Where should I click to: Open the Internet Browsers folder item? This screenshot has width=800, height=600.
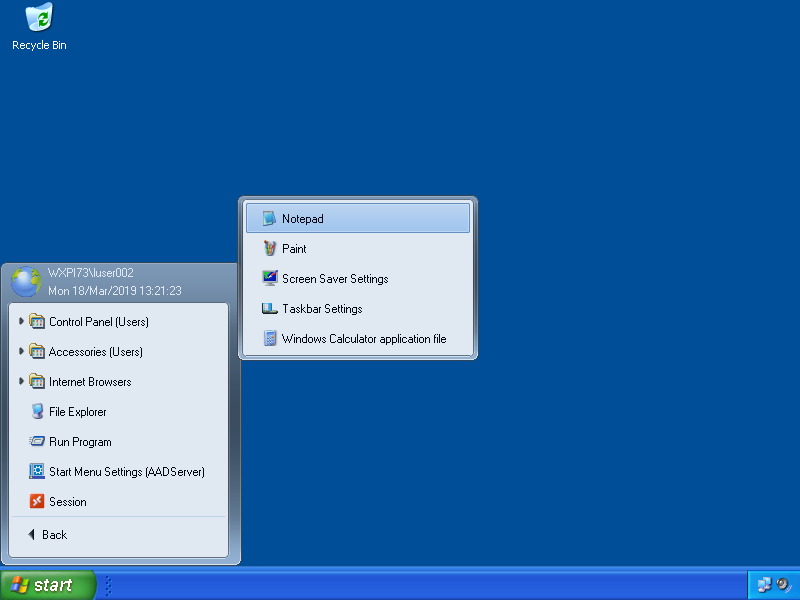point(90,382)
